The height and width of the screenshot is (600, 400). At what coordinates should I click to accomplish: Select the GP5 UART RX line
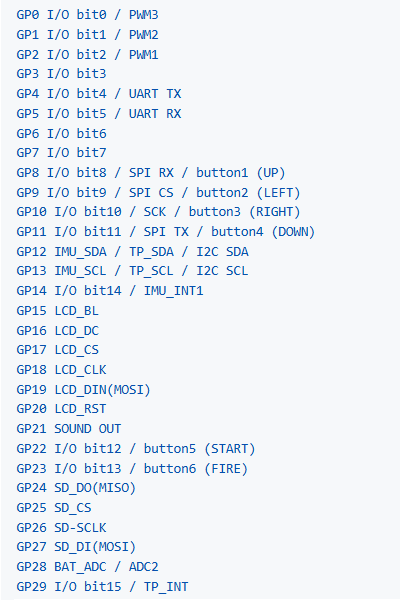click(x=99, y=114)
